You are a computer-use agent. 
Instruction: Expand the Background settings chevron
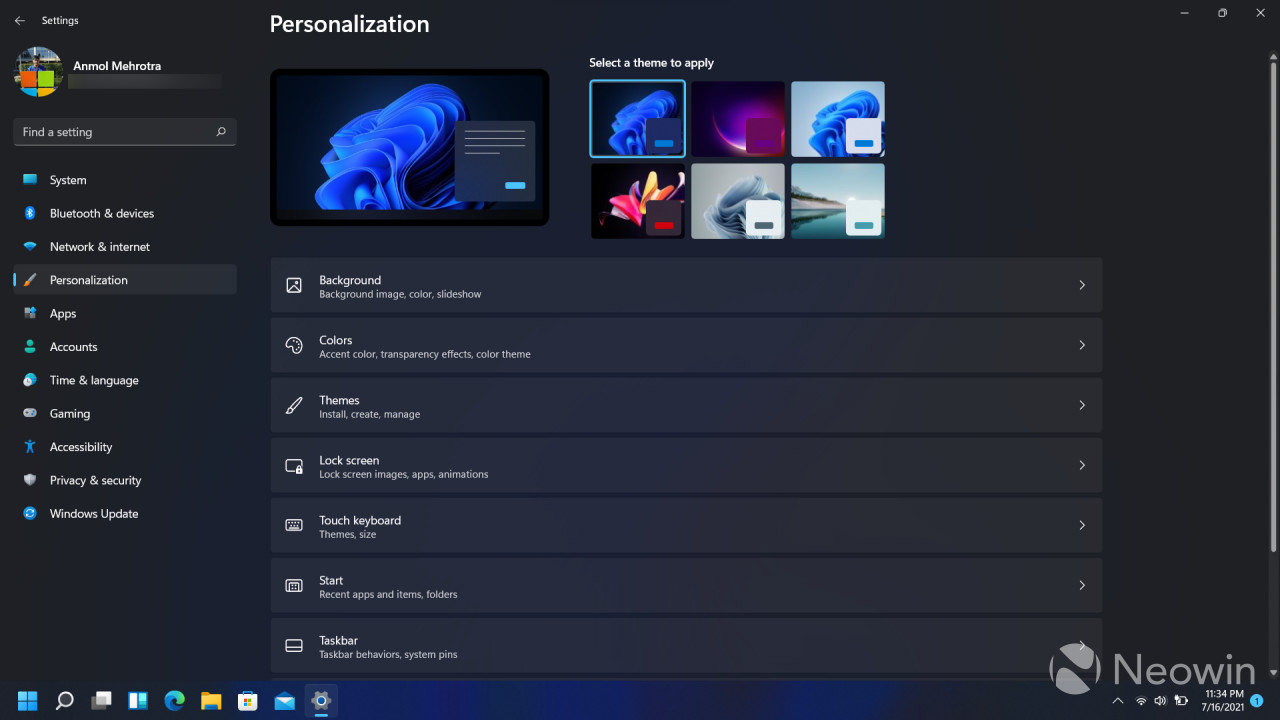tap(1082, 285)
